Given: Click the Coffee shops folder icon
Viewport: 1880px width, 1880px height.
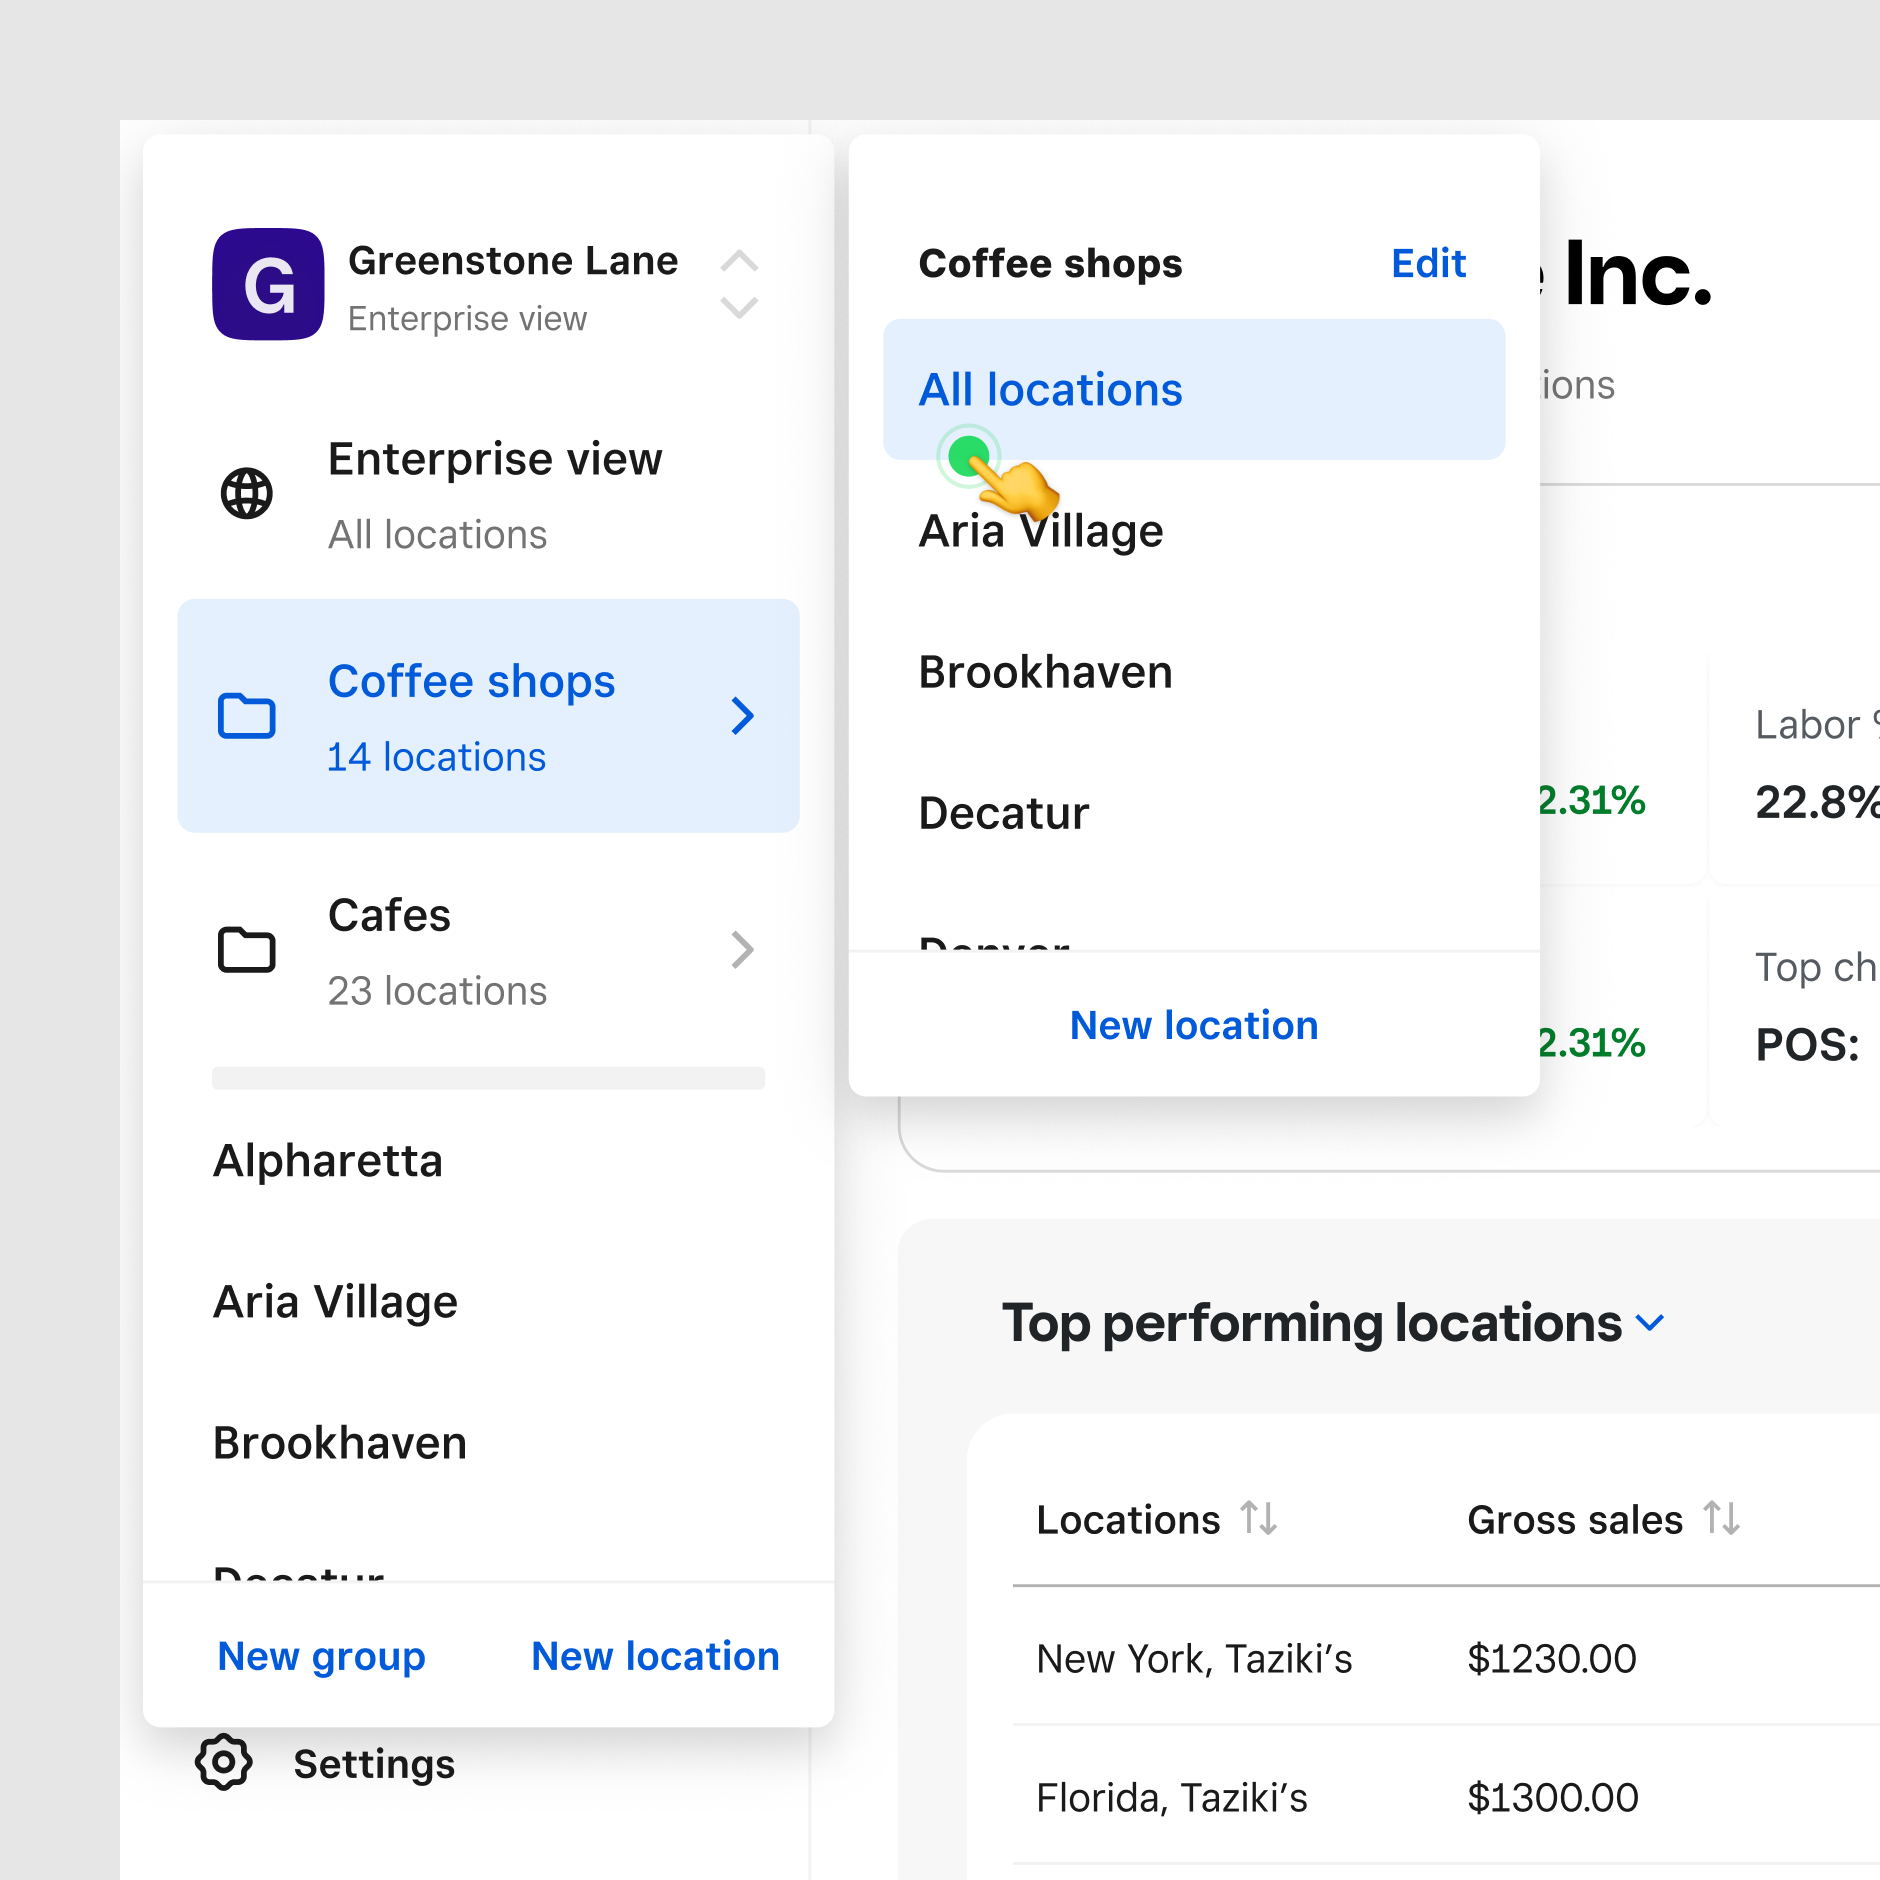Looking at the screenshot, I should click(x=246, y=716).
